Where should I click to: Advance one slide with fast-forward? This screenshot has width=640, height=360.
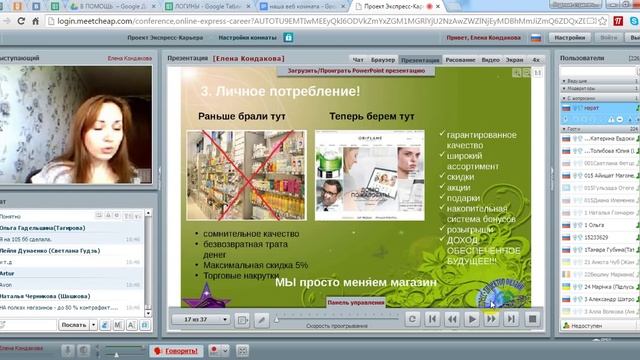[491, 319]
